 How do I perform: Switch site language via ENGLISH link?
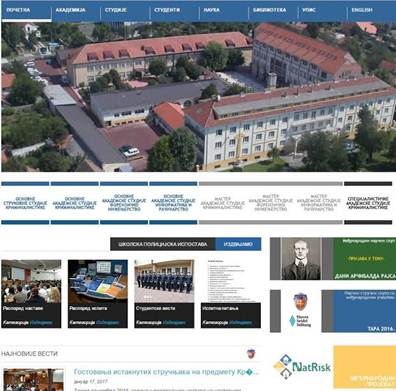(362, 10)
